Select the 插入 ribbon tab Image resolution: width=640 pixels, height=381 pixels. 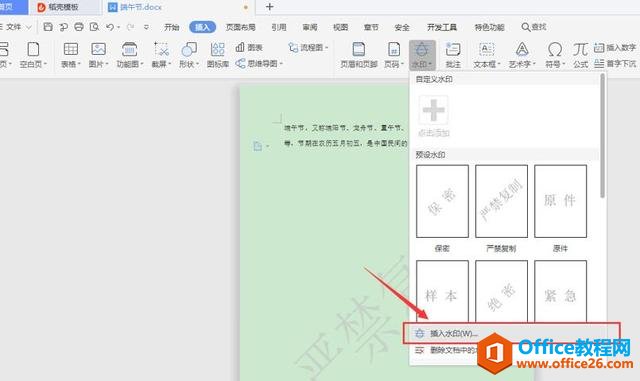[x=202, y=27]
